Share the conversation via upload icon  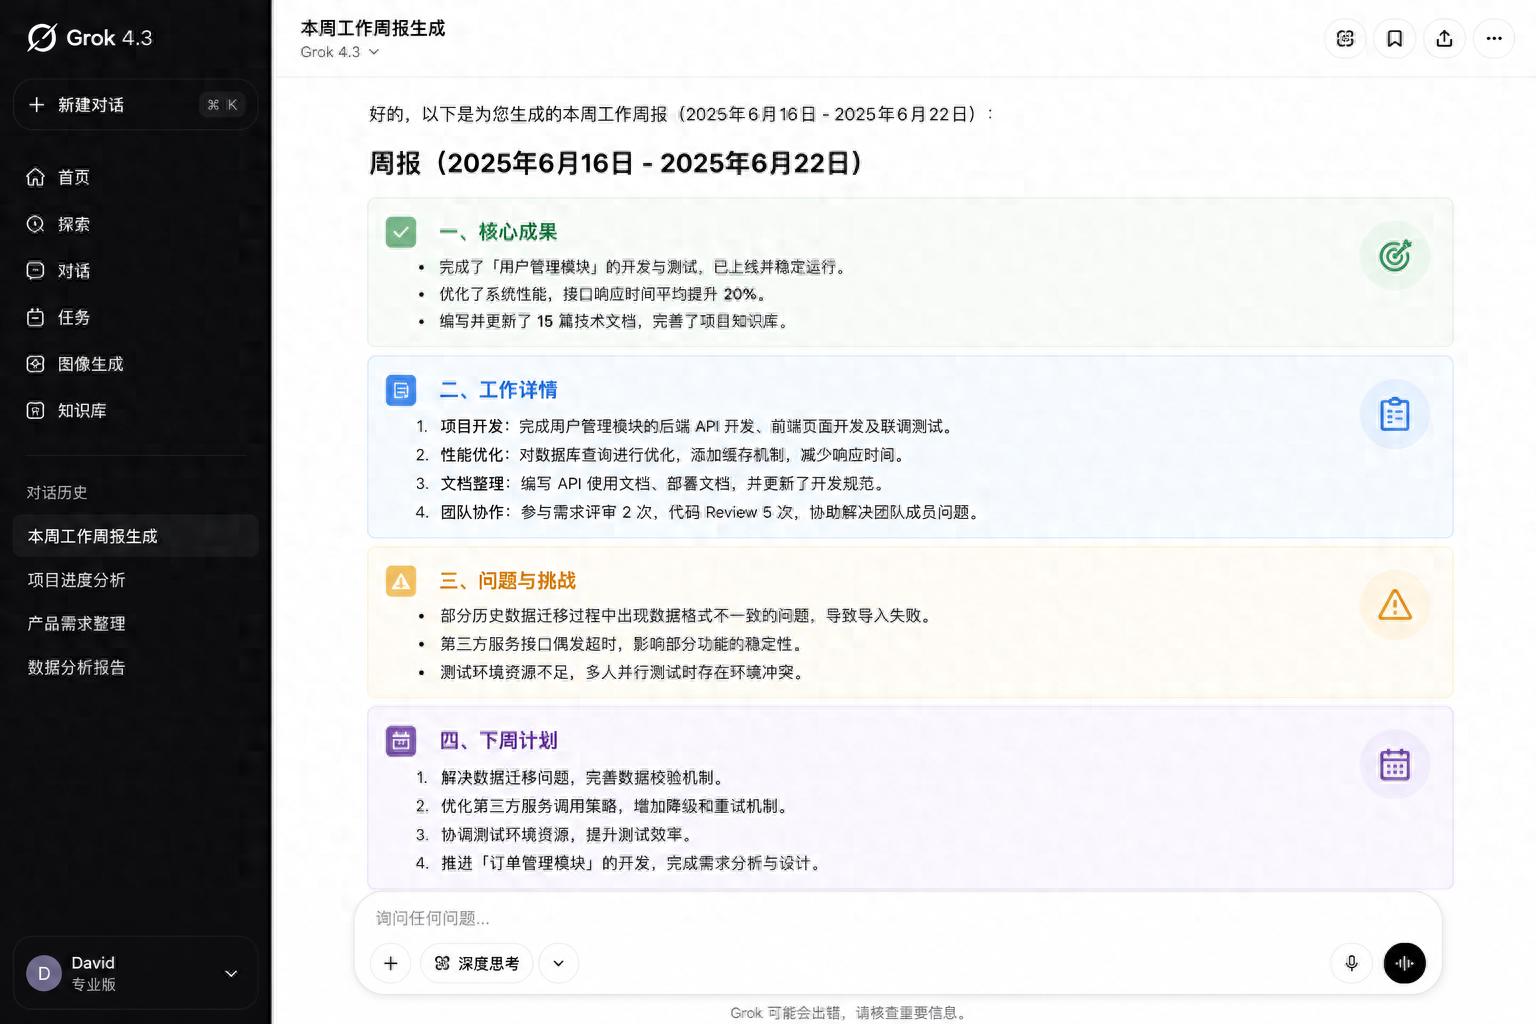[x=1444, y=38]
